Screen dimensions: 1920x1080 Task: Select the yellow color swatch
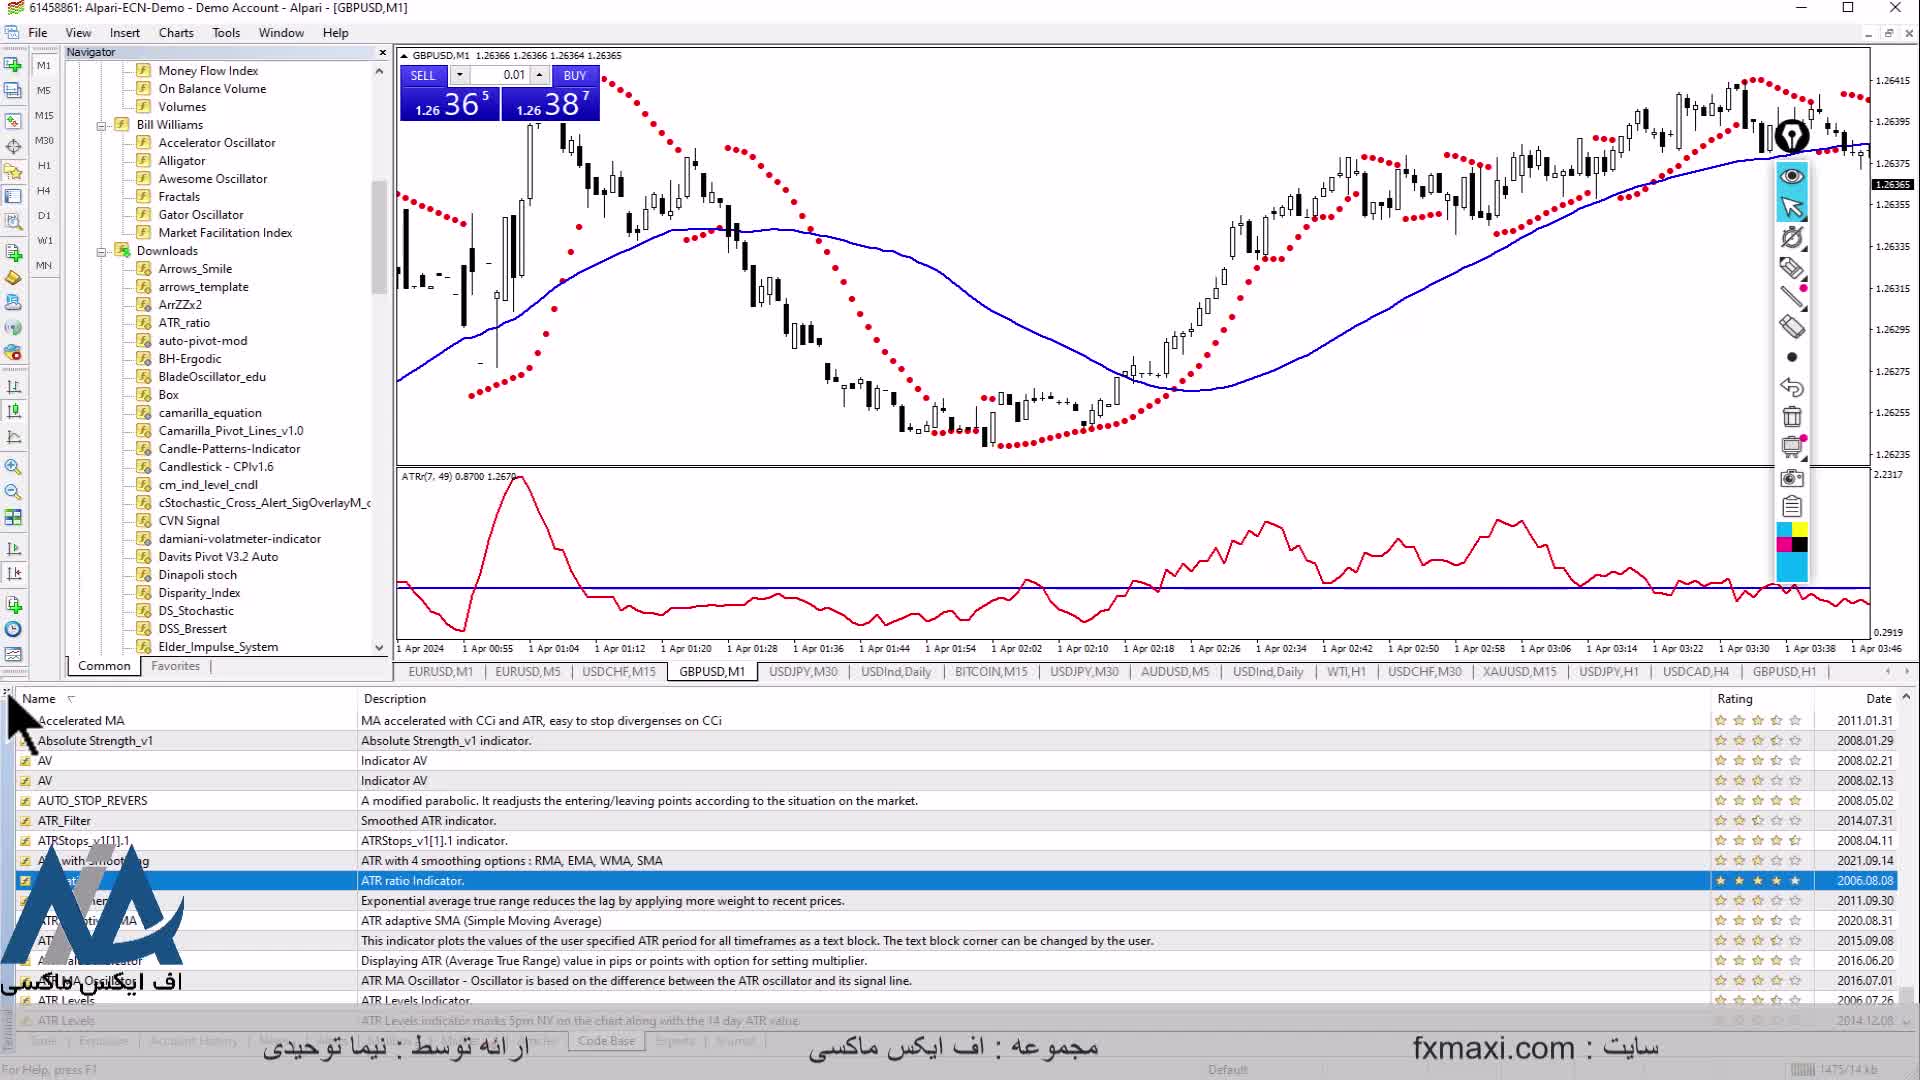(1799, 530)
